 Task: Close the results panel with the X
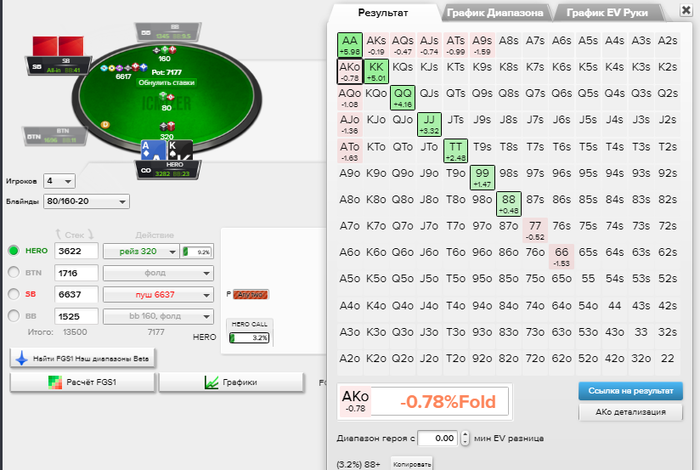pyautogui.click(x=686, y=10)
